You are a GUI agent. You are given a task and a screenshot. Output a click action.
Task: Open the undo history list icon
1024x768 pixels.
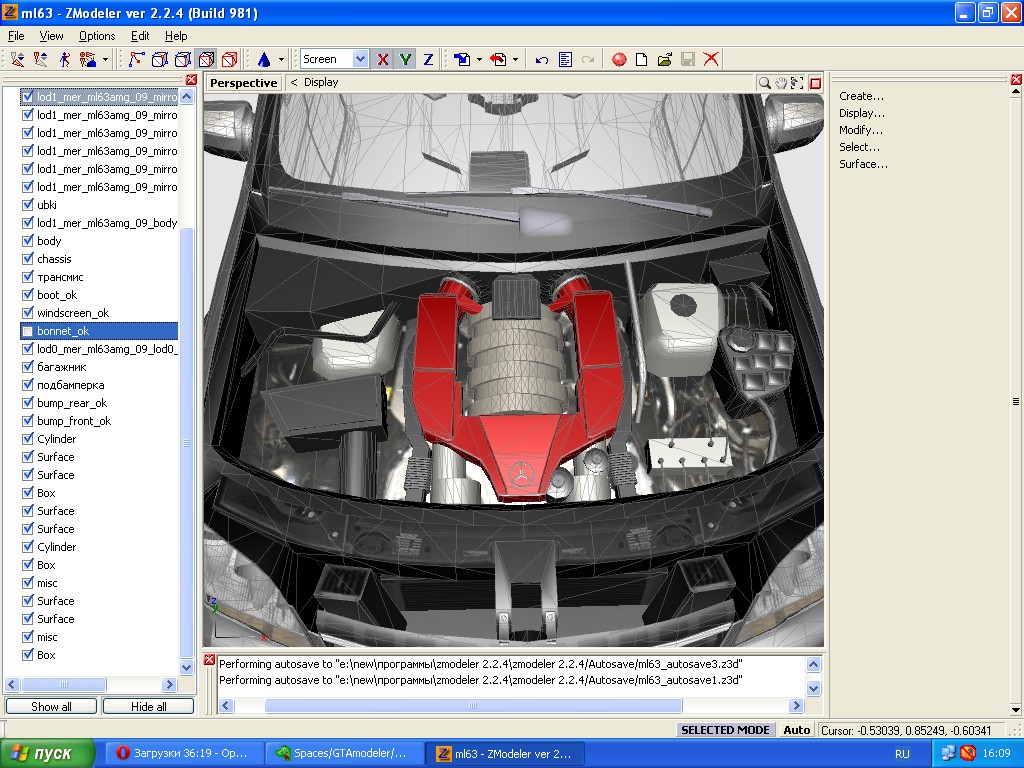tap(566, 59)
